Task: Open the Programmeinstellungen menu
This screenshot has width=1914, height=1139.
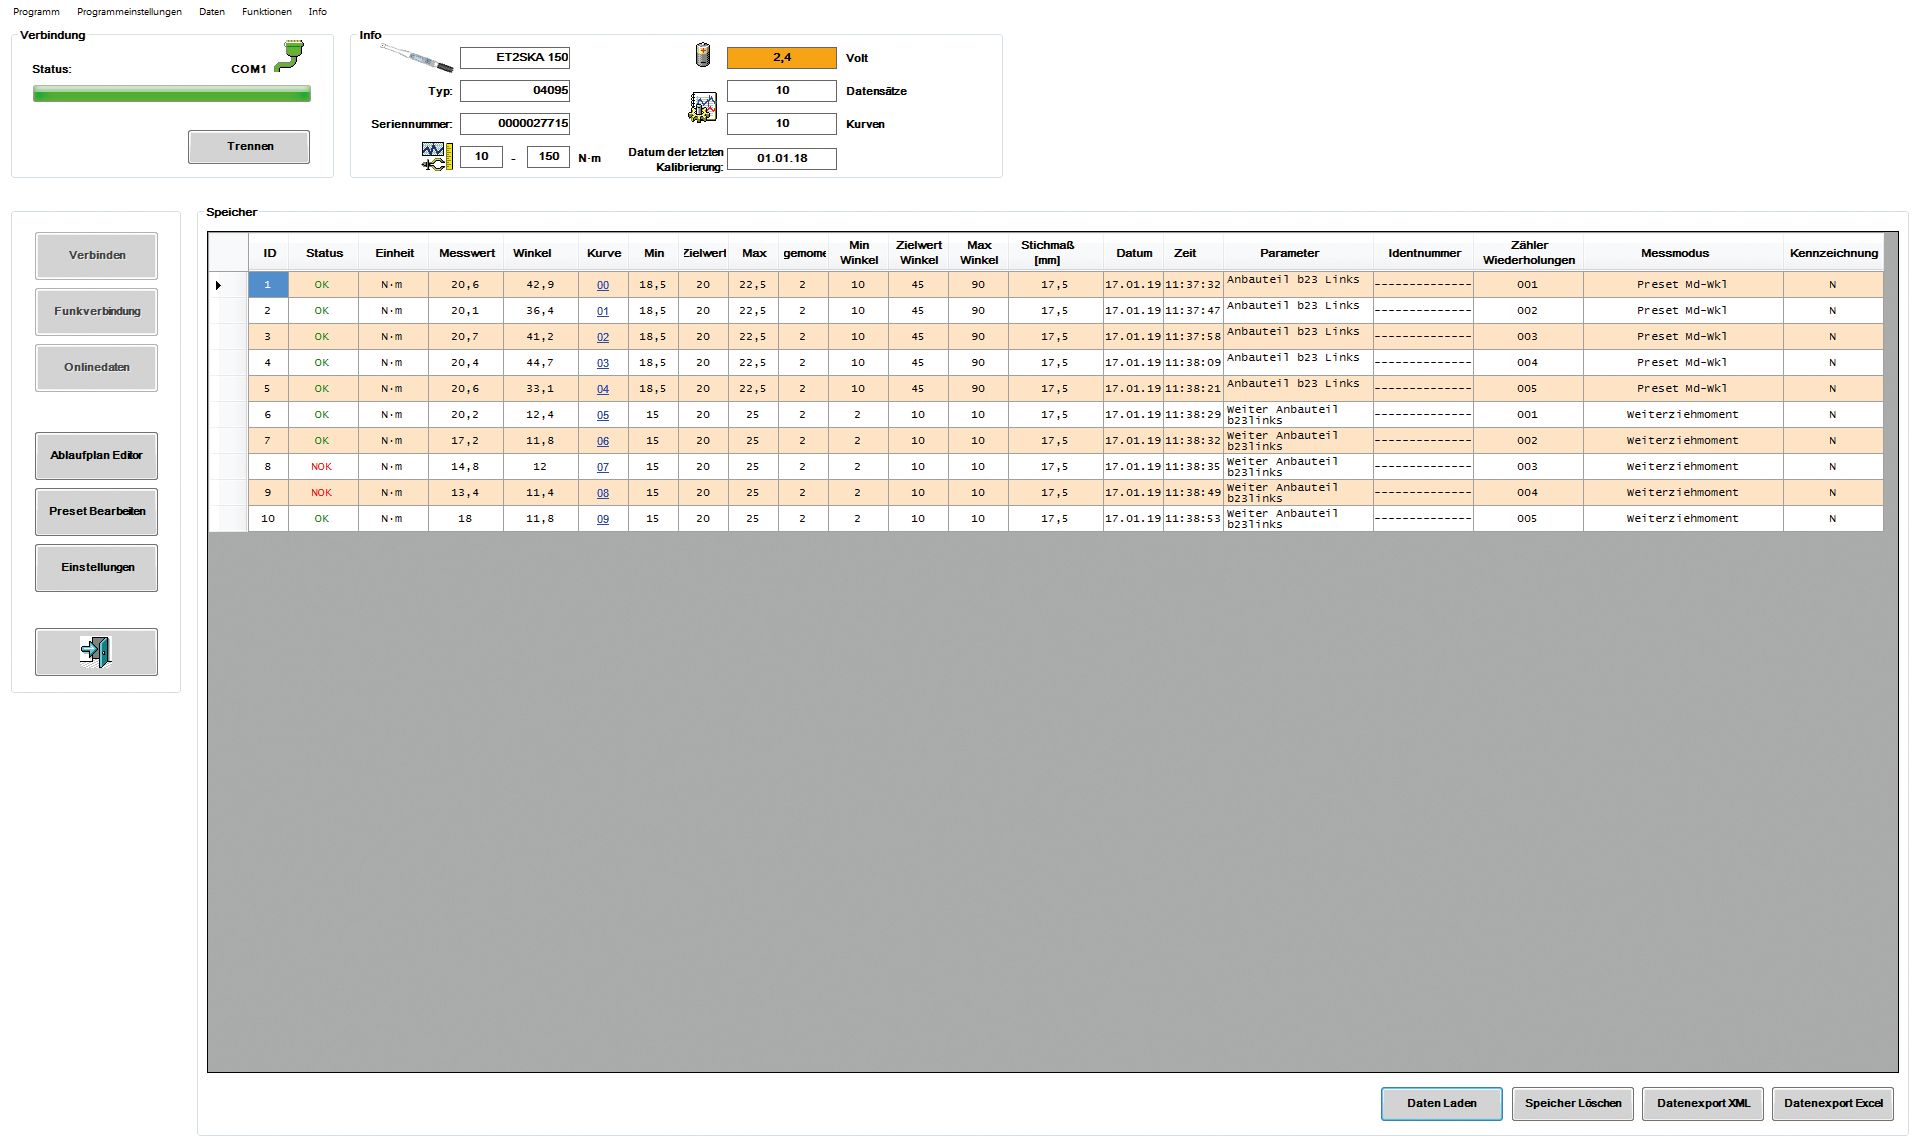Action: click(129, 12)
